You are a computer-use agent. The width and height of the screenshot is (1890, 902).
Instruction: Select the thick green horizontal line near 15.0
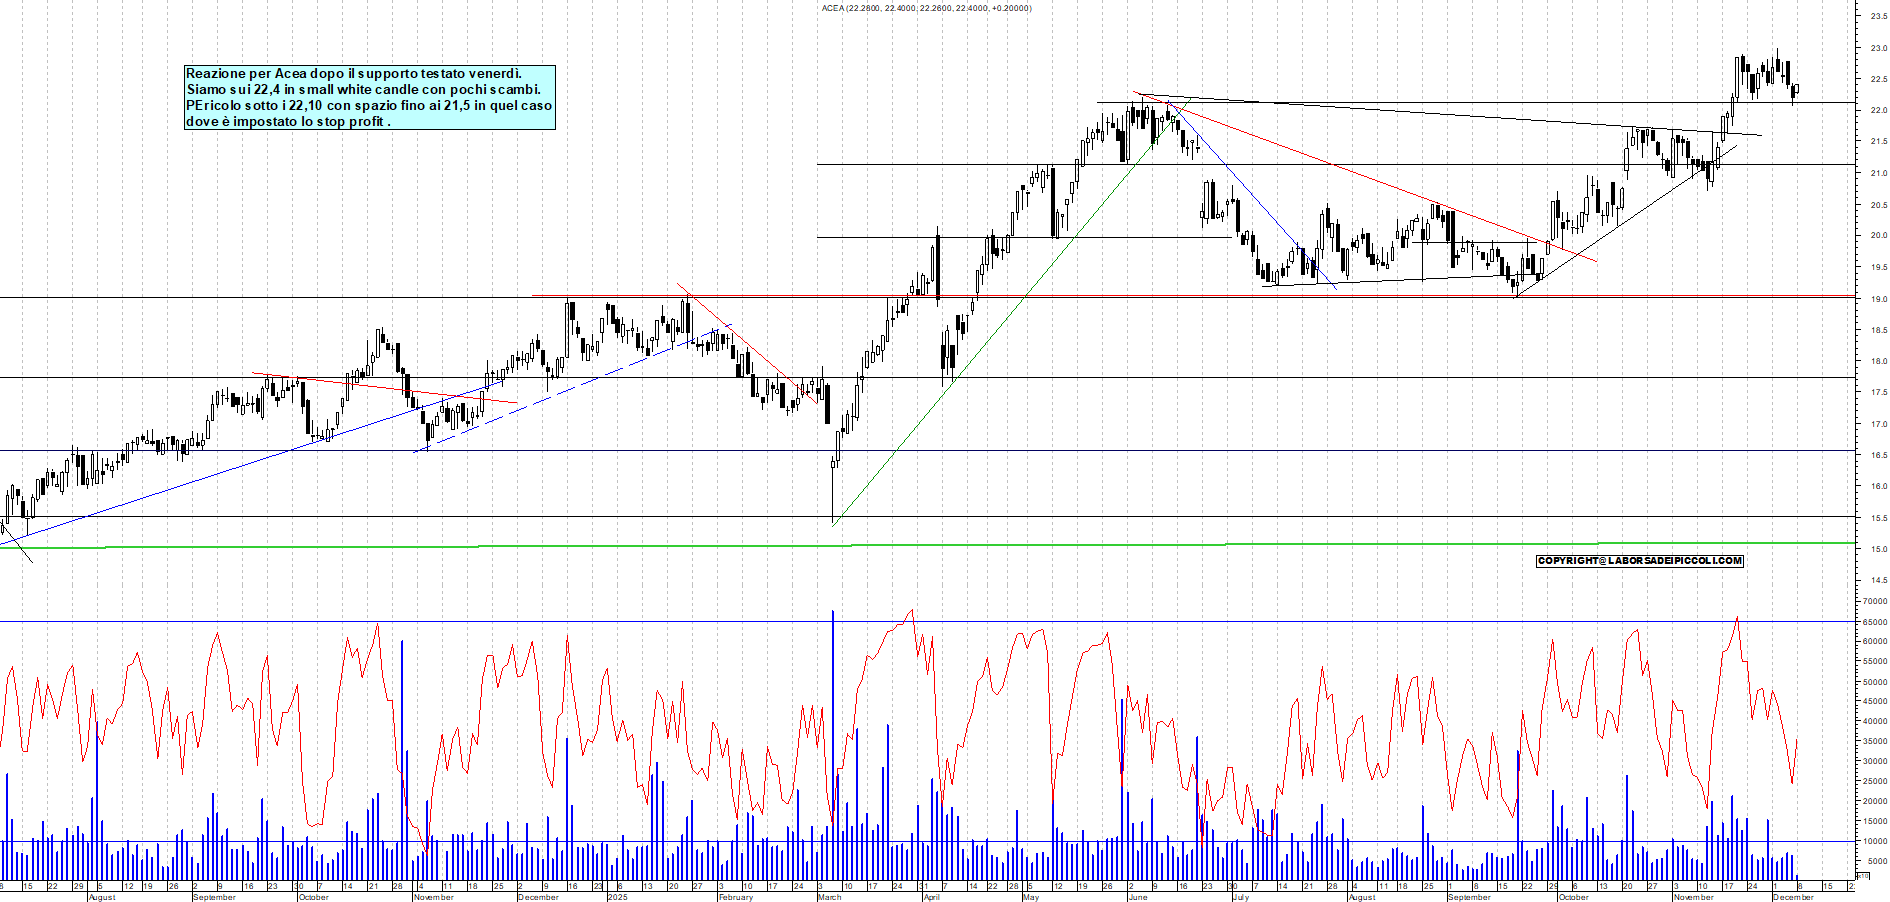[x=1000, y=545]
